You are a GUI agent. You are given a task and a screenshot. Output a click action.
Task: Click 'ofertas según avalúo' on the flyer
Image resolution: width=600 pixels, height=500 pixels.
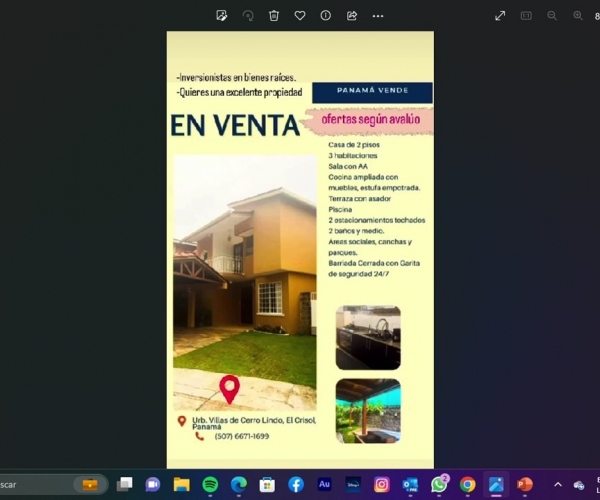tap(371, 119)
